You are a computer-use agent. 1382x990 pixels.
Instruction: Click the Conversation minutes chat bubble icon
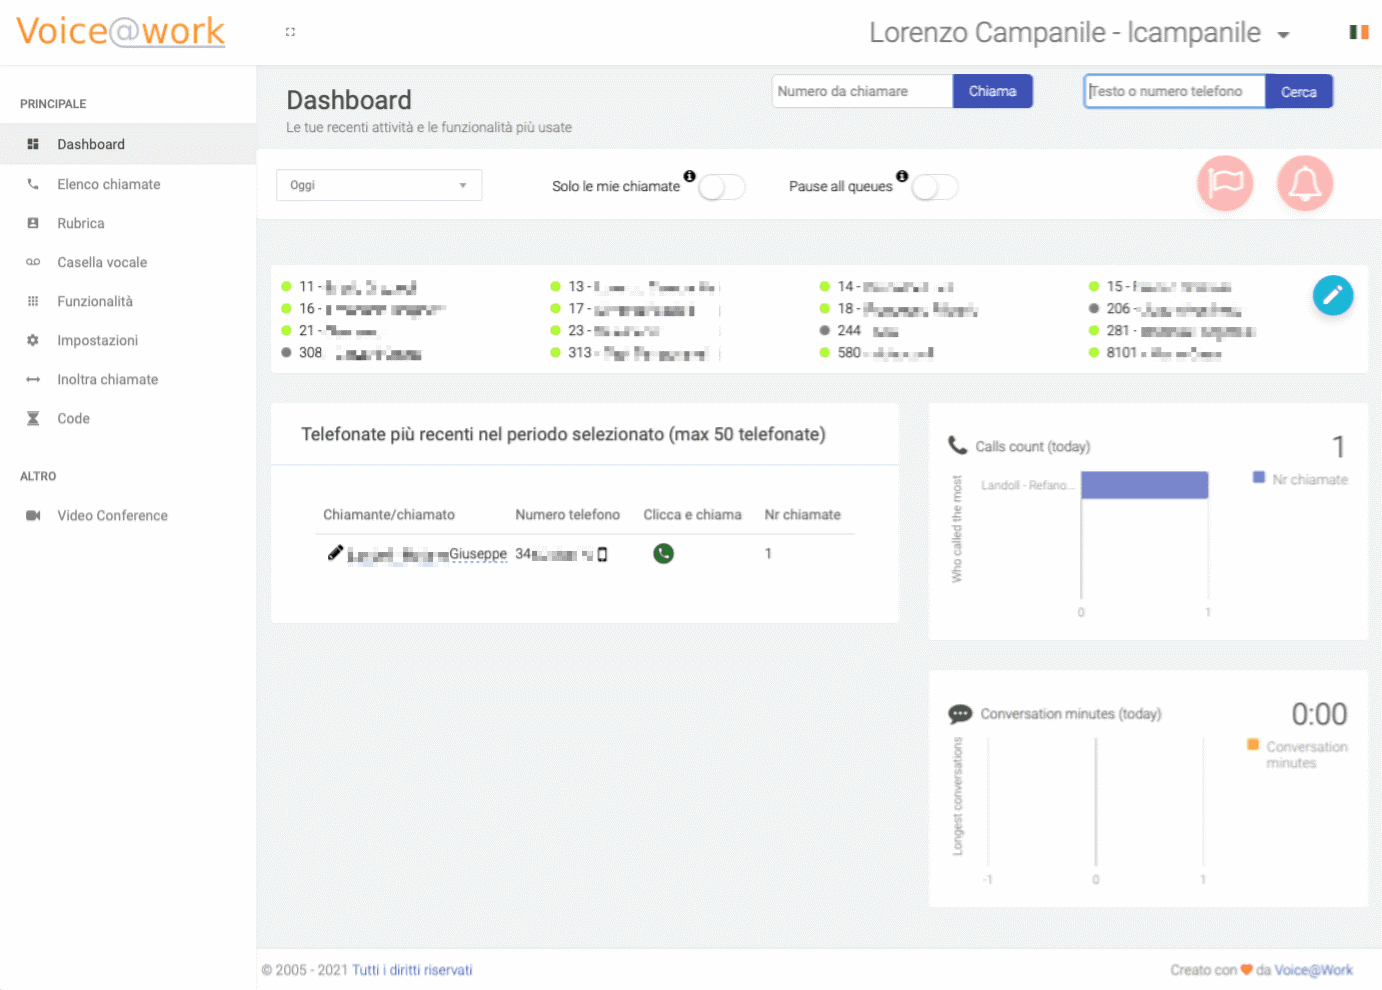(x=960, y=714)
